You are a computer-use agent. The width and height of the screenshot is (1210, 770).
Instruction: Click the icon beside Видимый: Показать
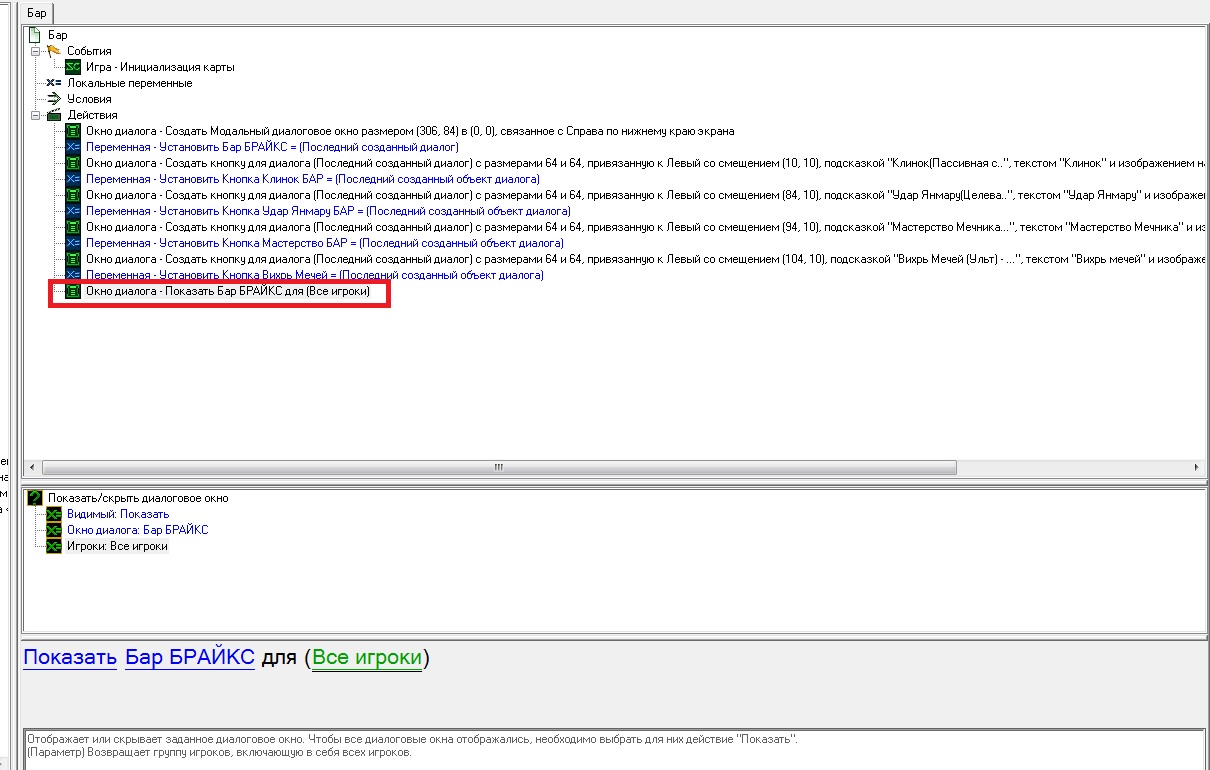pyautogui.click(x=54, y=514)
